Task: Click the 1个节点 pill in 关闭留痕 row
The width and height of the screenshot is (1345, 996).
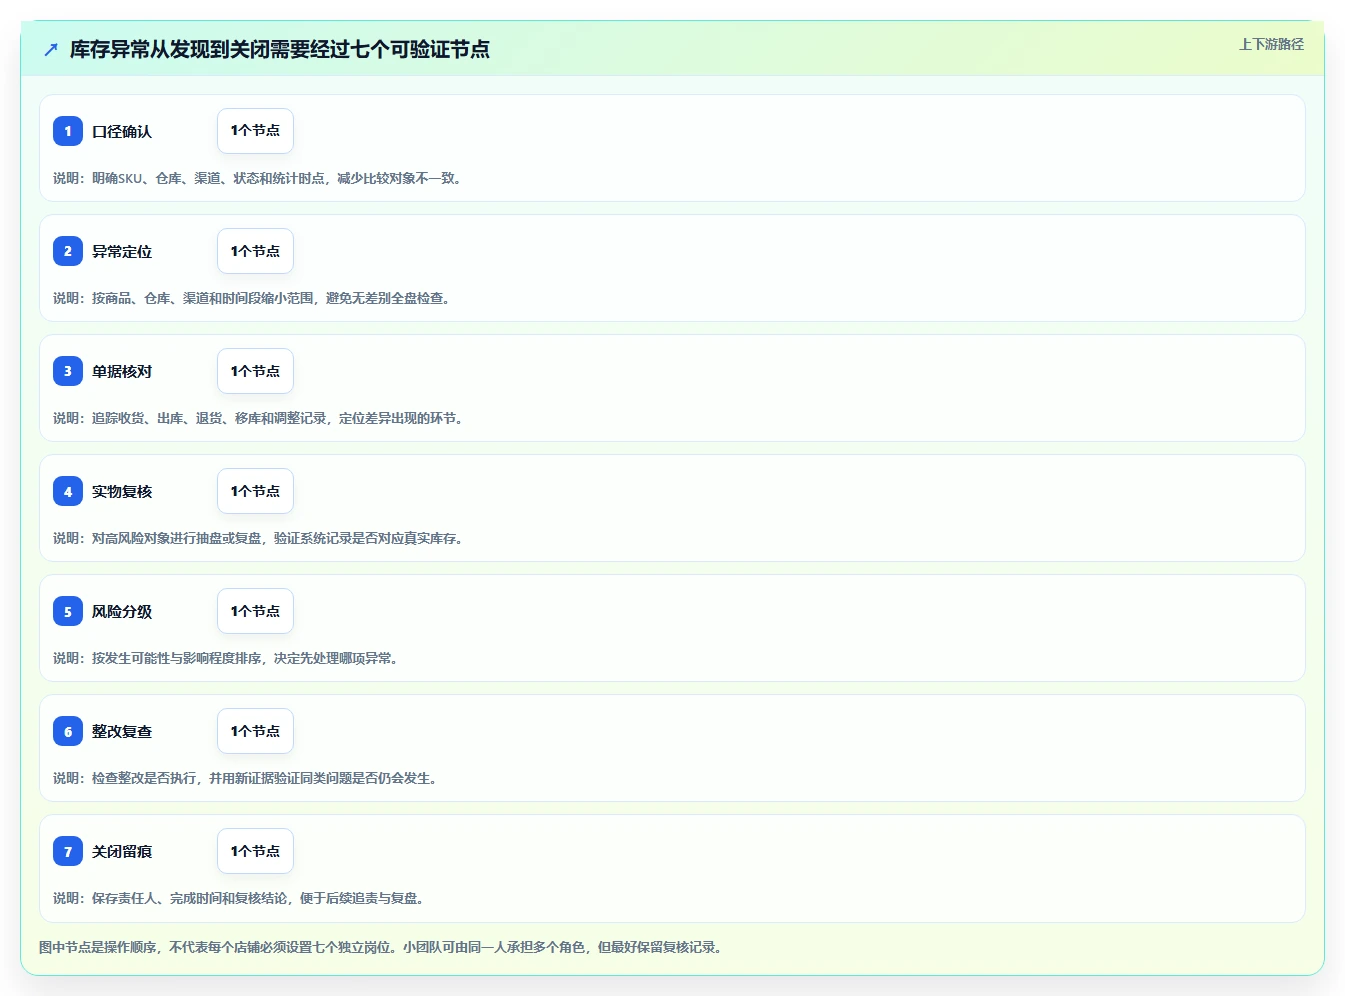Action: pyautogui.click(x=255, y=851)
